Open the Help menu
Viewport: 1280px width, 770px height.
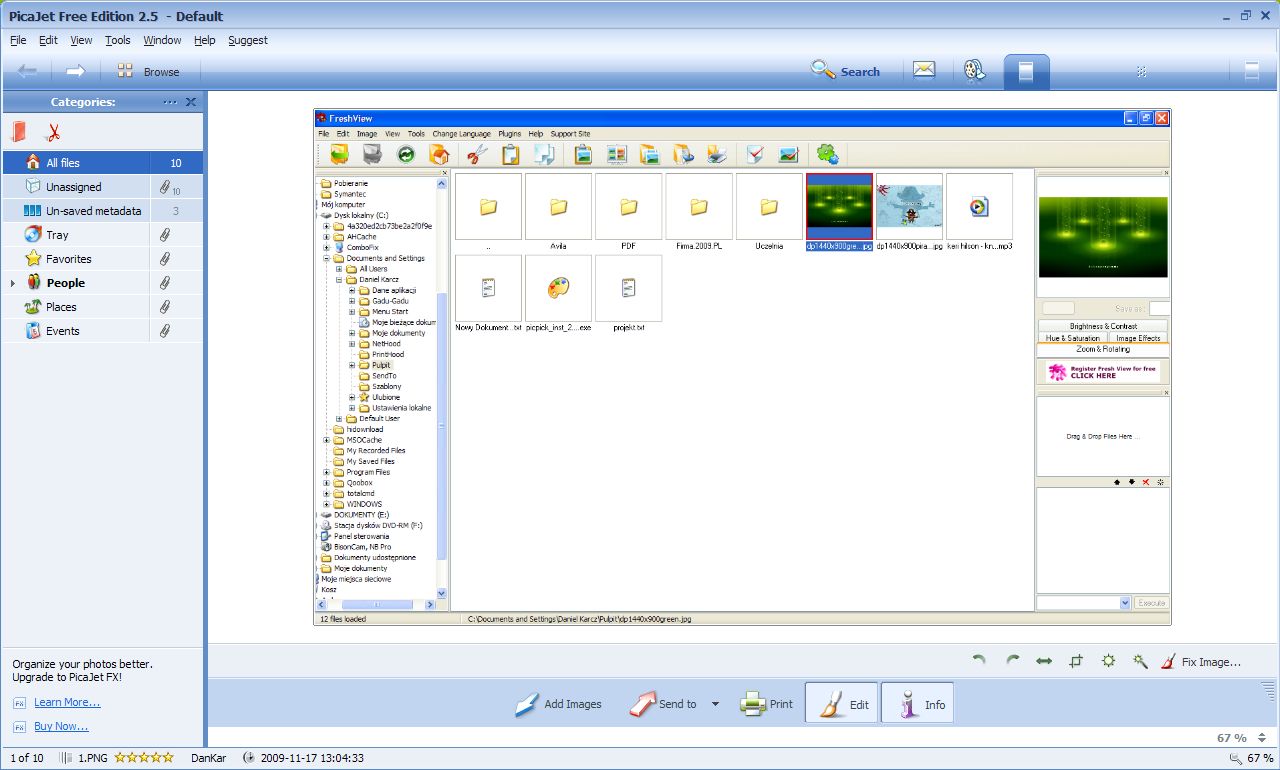(x=205, y=40)
